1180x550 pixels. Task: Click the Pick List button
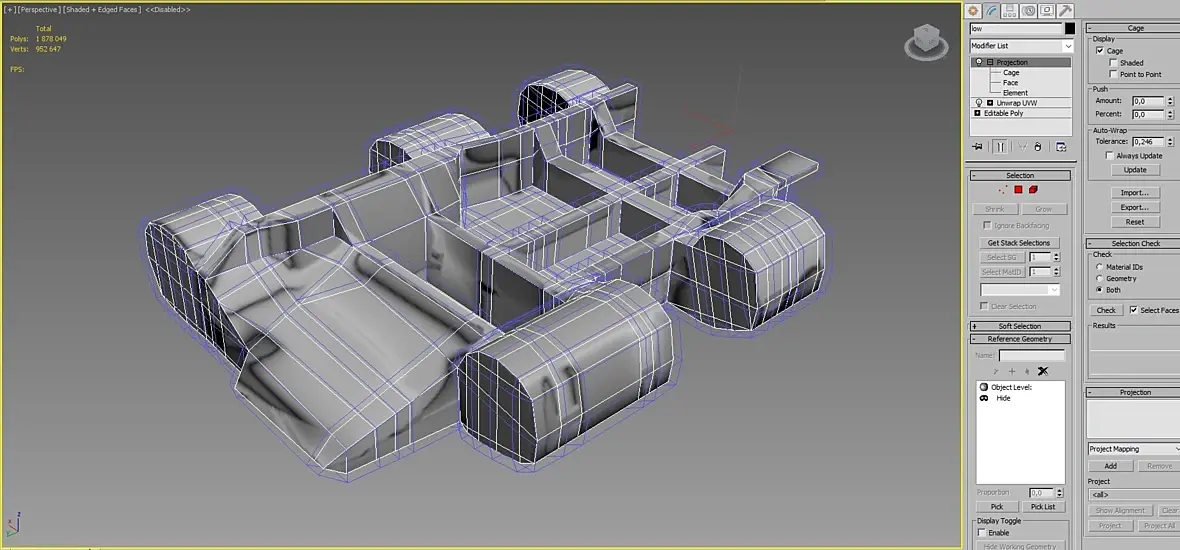coord(1043,507)
